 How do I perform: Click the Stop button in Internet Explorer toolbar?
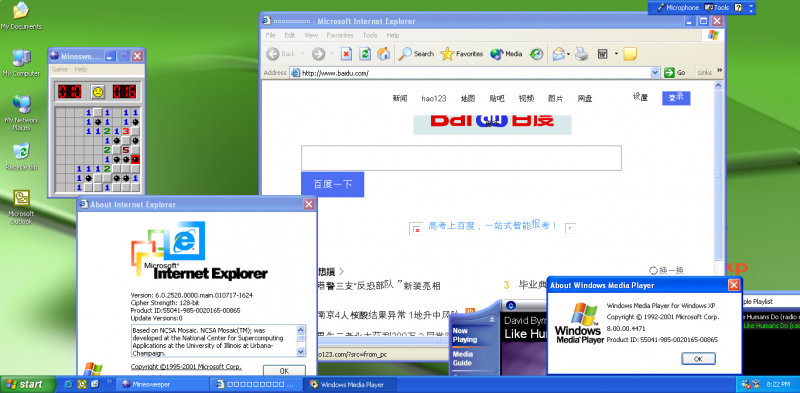click(x=346, y=54)
